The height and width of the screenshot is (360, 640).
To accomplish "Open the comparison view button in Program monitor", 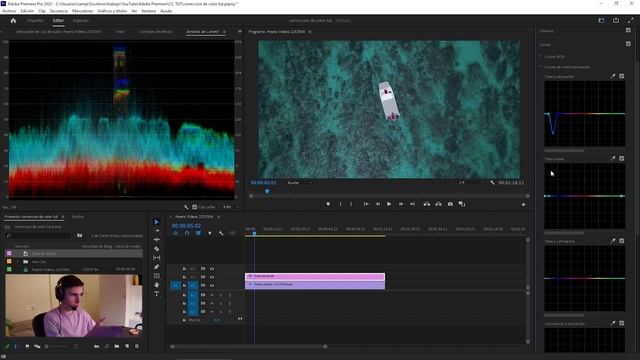I will pyautogui.click(x=462, y=204).
